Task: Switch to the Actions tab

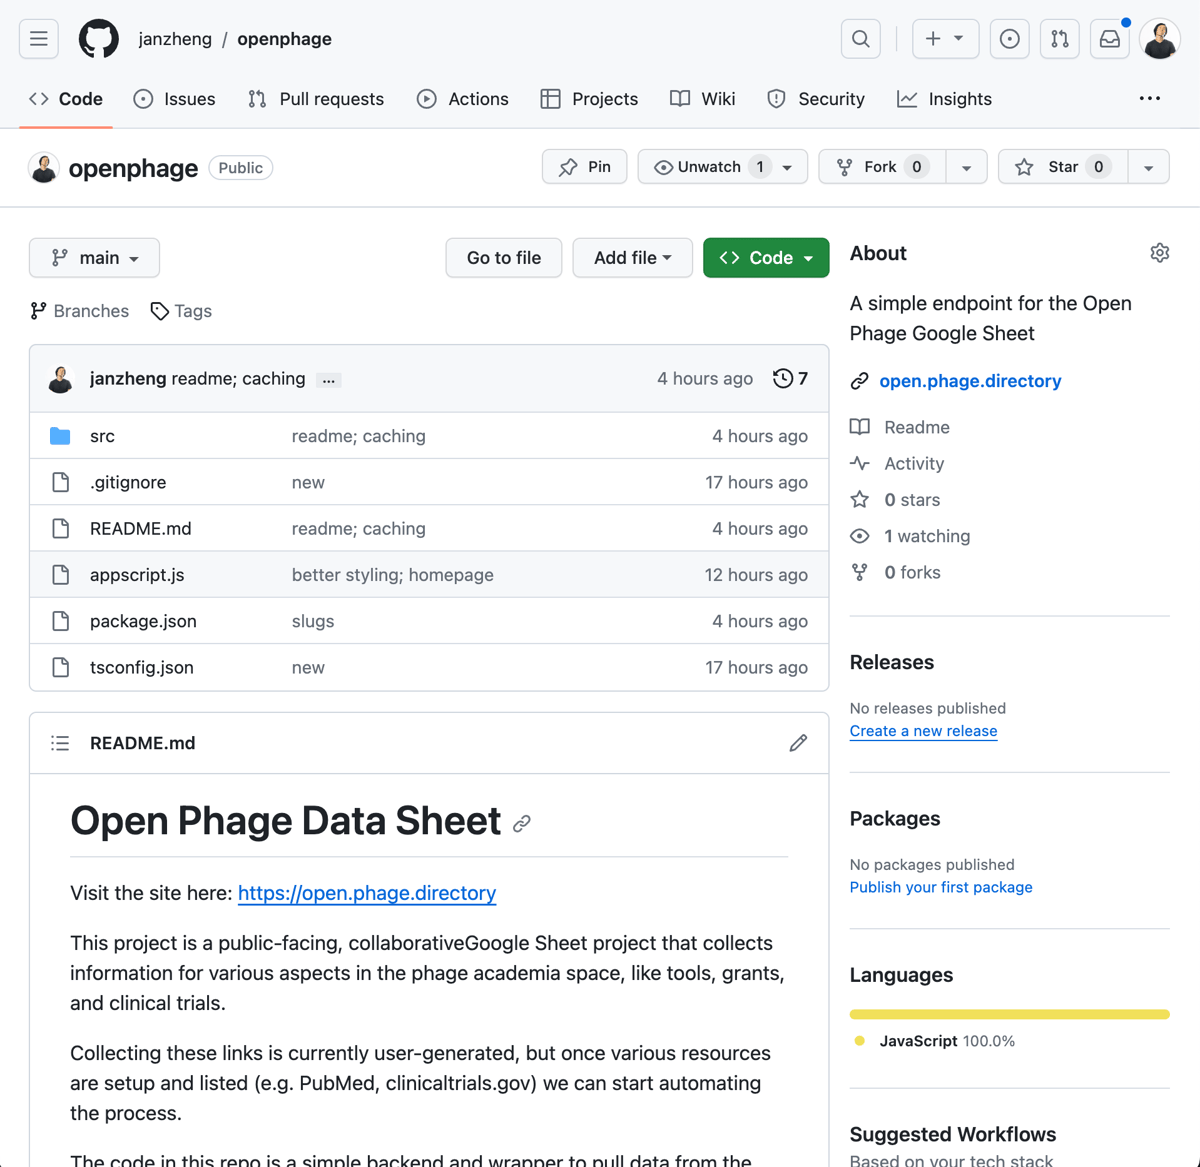Action: (463, 99)
